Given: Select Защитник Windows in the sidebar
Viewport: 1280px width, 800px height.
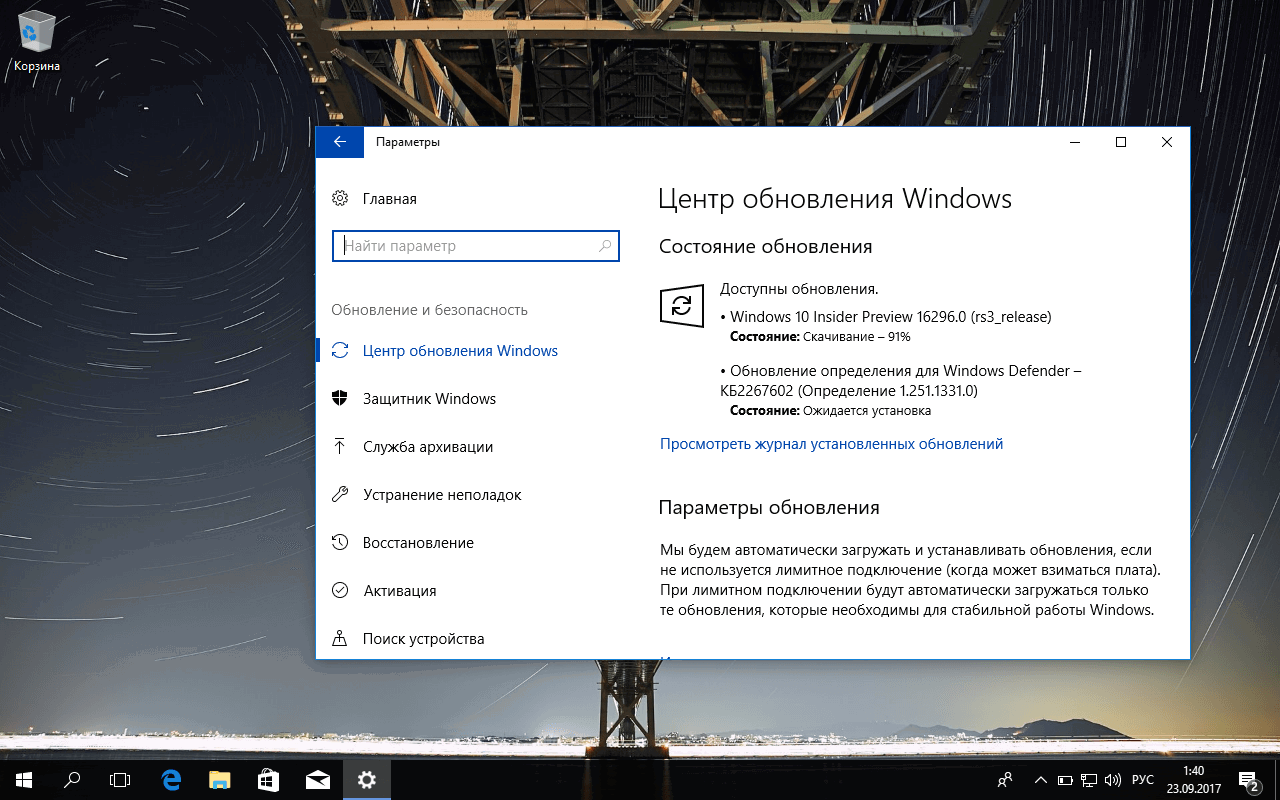Looking at the screenshot, I should (x=426, y=398).
